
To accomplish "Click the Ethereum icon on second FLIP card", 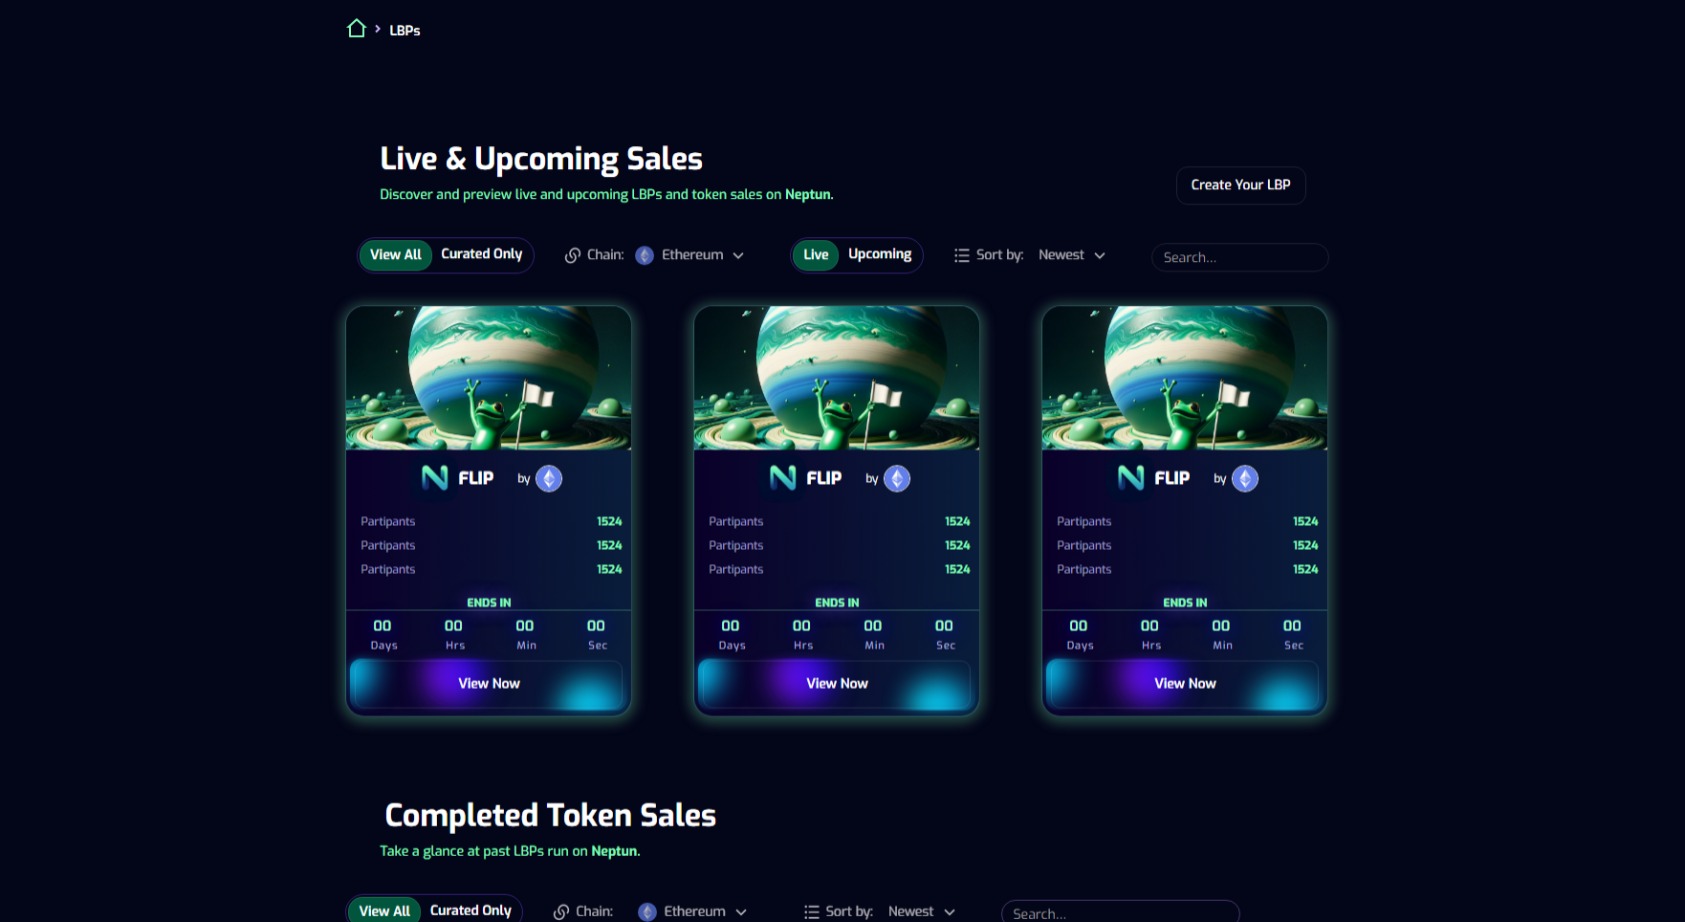I will point(897,479).
